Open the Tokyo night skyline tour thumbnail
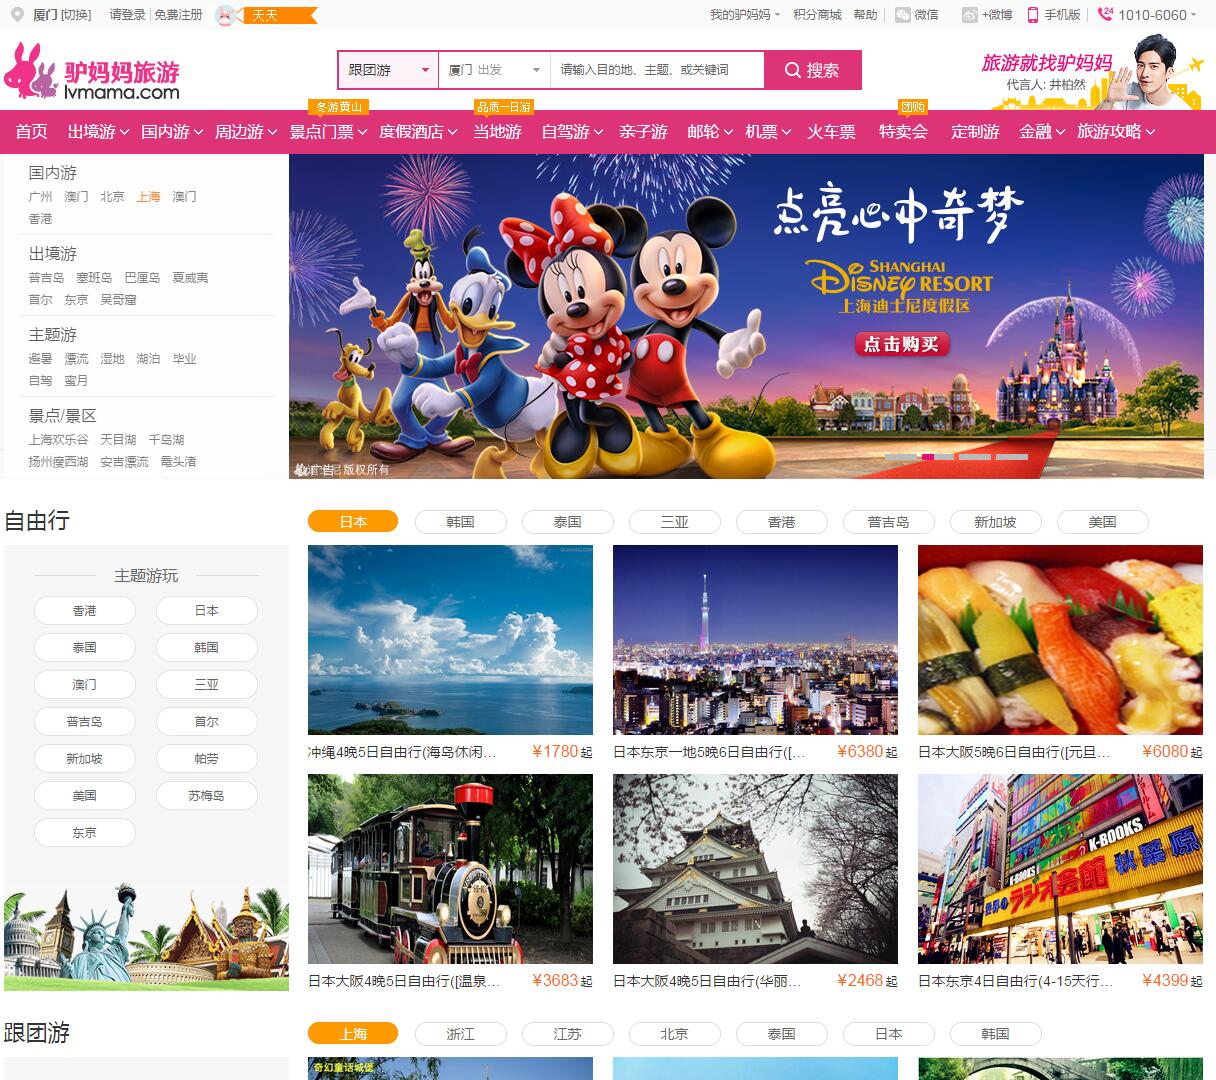The height and width of the screenshot is (1080, 1216). pos(755,640)
